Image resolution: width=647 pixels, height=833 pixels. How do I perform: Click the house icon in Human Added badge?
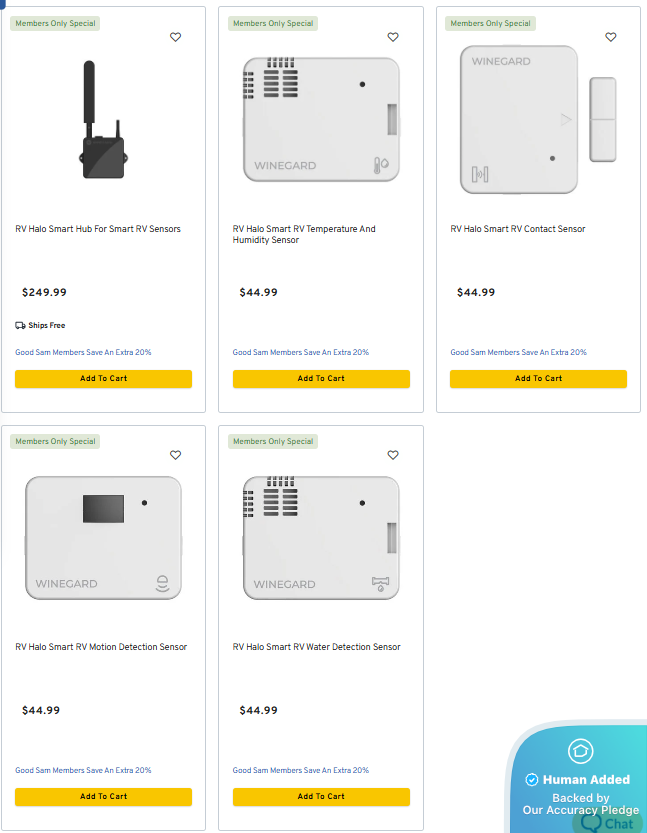pyautogui.click(x=581, y=751)
